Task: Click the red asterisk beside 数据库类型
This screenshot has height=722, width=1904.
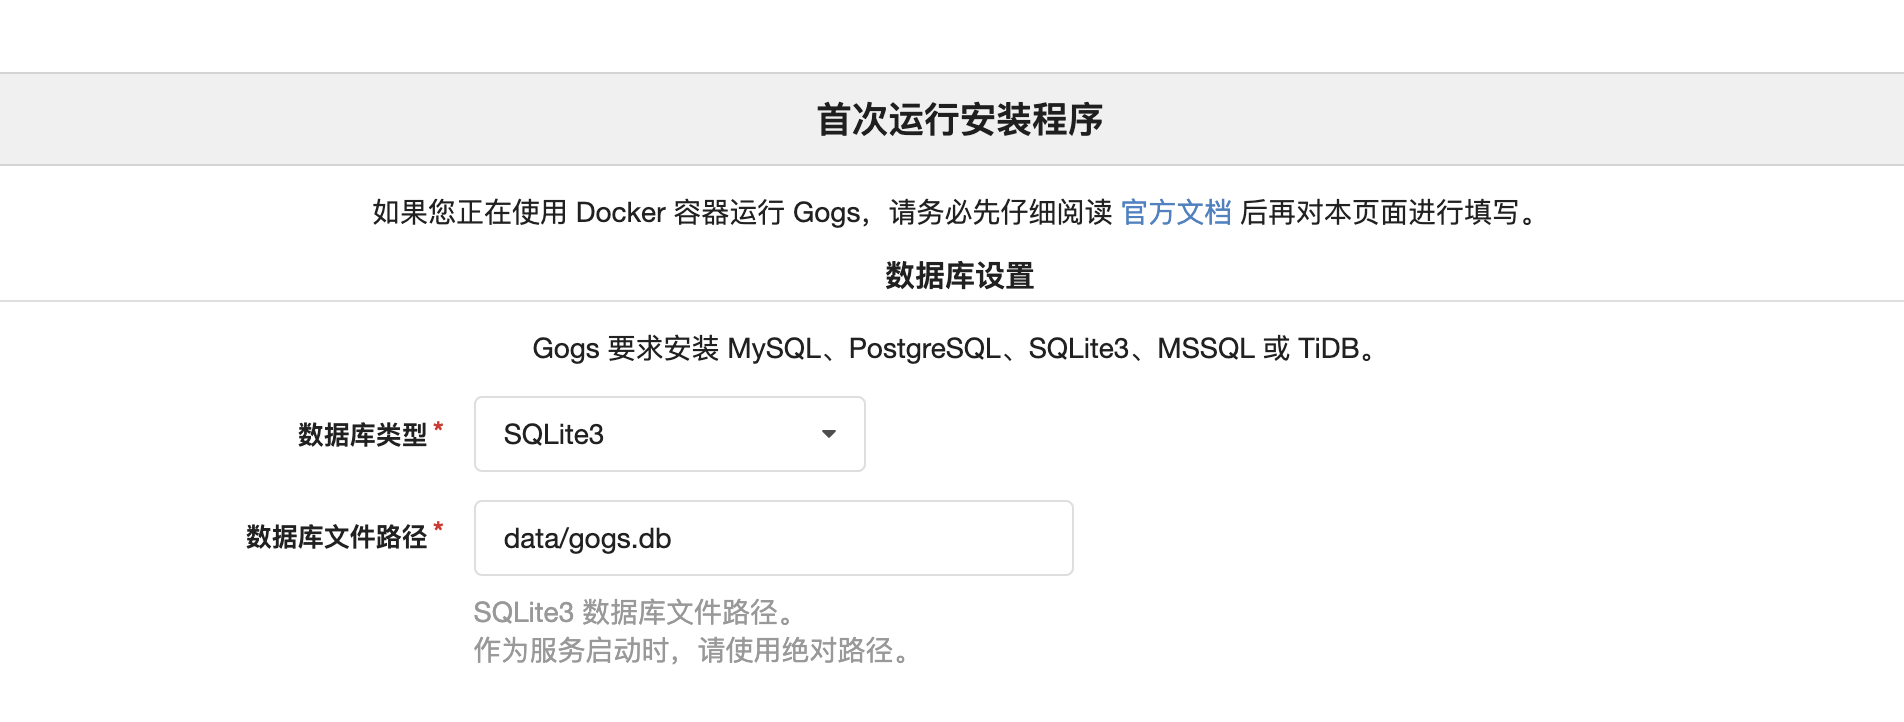Action: pos(438,428)
